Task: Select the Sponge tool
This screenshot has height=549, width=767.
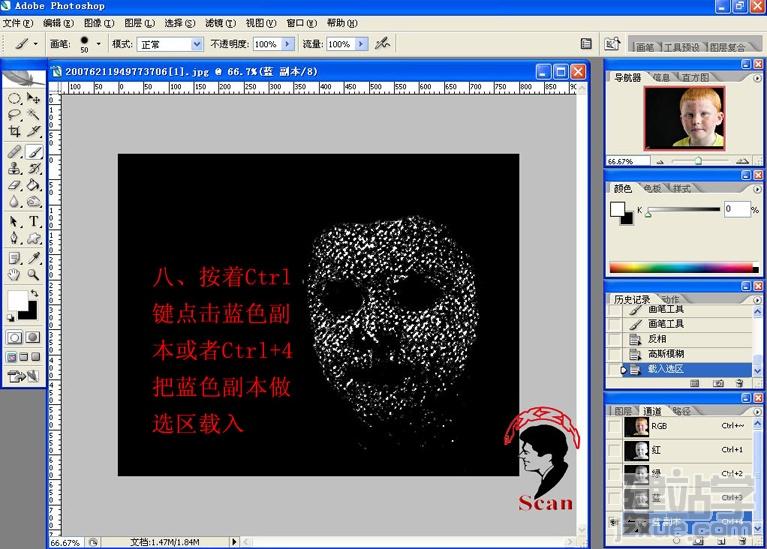Action: click(x=33, y=202)
